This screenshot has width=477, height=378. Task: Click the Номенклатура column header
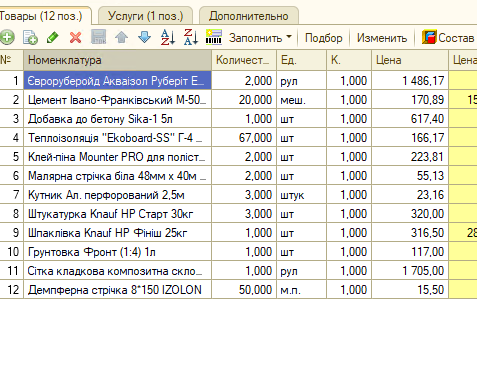[x=117, y=60]
